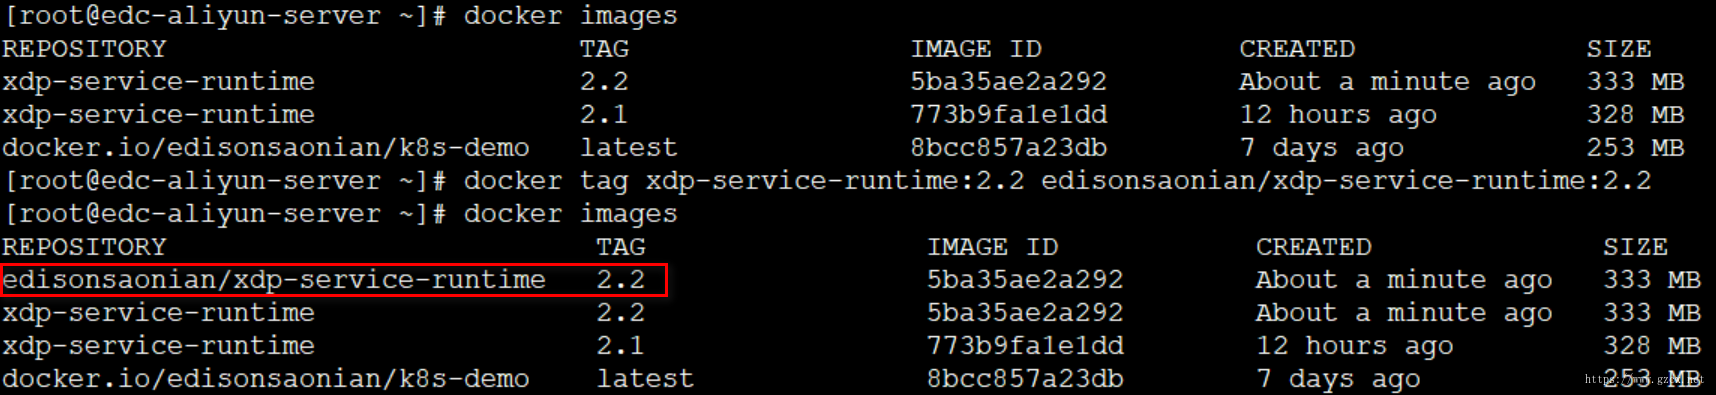Screen dimensions: 1716x395
Task: Click the second 'docker images' command line
Action: 341,214
